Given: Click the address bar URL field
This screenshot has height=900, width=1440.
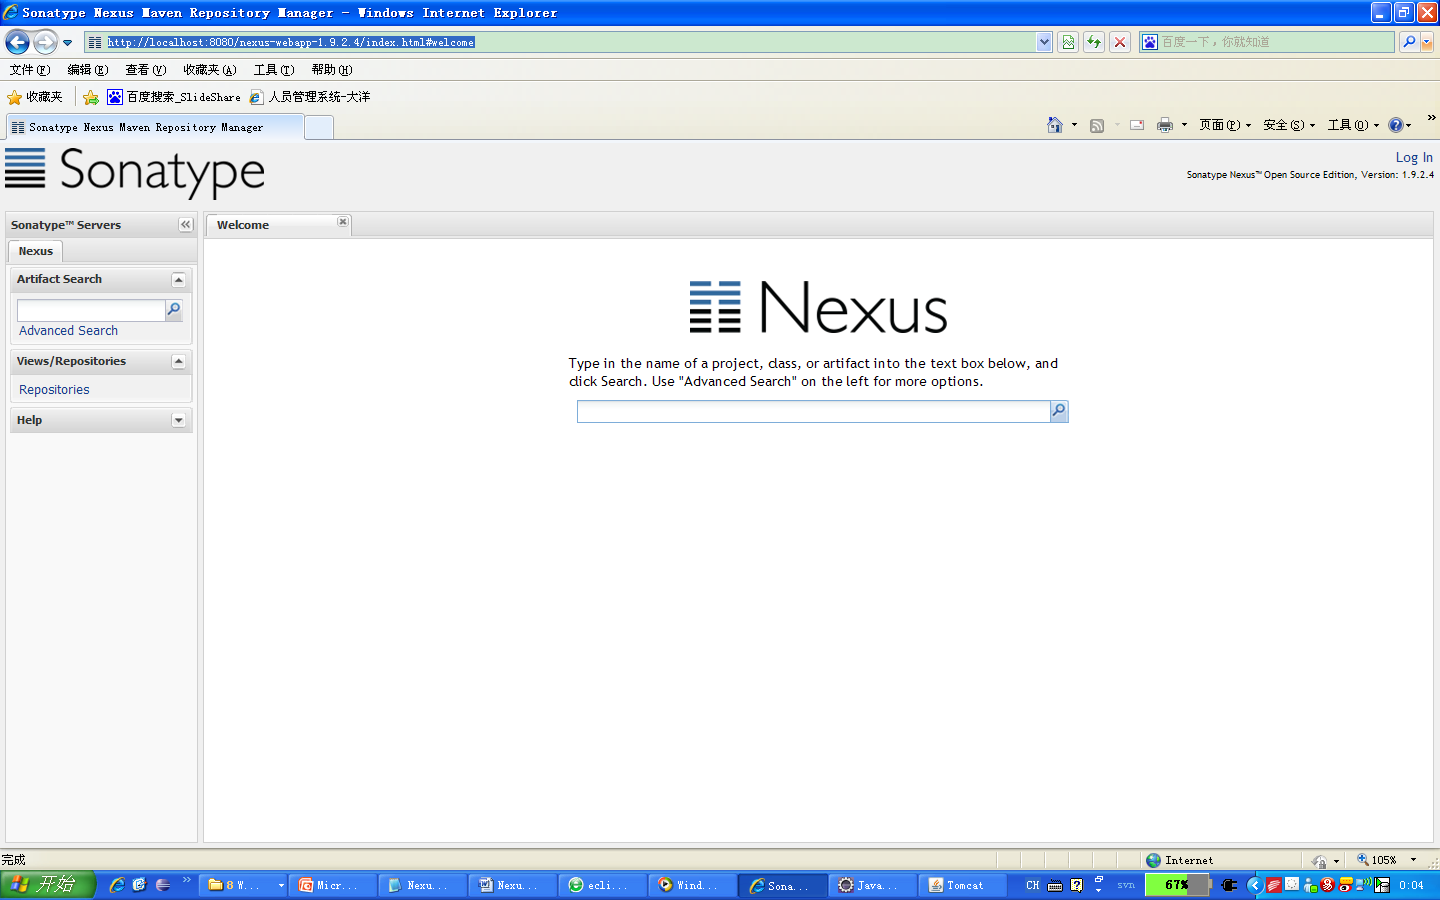Looking at the screenshot, I should [560, 42].
